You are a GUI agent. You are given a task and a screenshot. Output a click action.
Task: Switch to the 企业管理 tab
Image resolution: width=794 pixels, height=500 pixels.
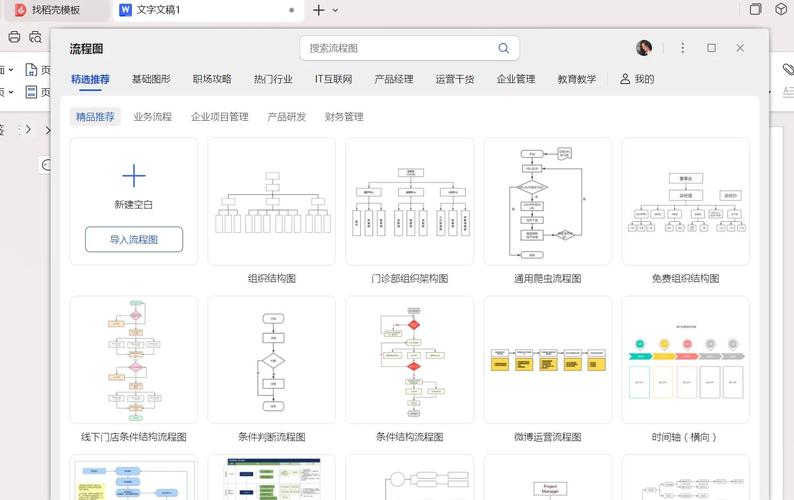click(515, 79)
